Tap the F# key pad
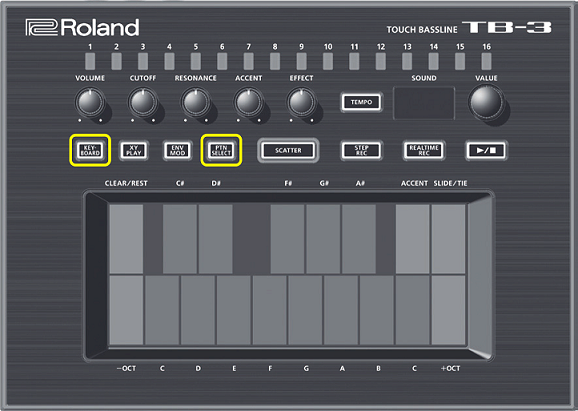The width and height of the screenshot is (578, 411). [x=287, y=239]
